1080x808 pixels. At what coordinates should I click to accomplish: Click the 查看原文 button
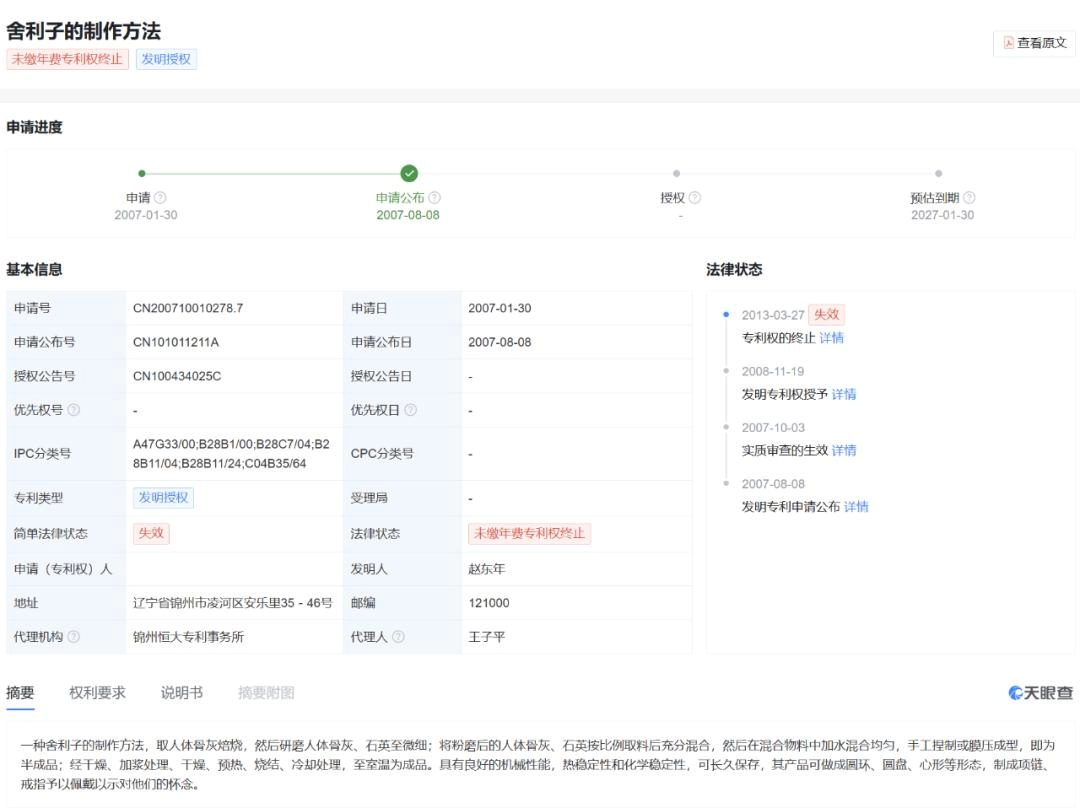tap(1040, 44)
